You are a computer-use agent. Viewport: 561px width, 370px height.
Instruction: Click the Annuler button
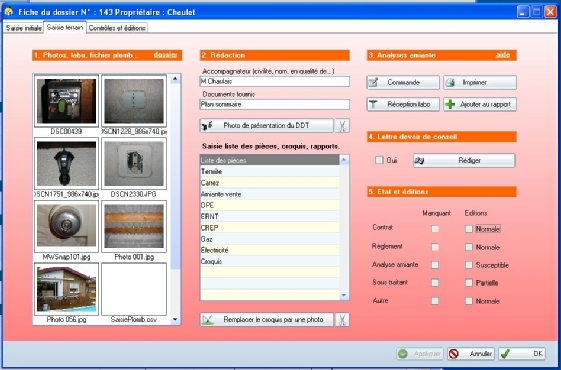click(x=471, y=354)
